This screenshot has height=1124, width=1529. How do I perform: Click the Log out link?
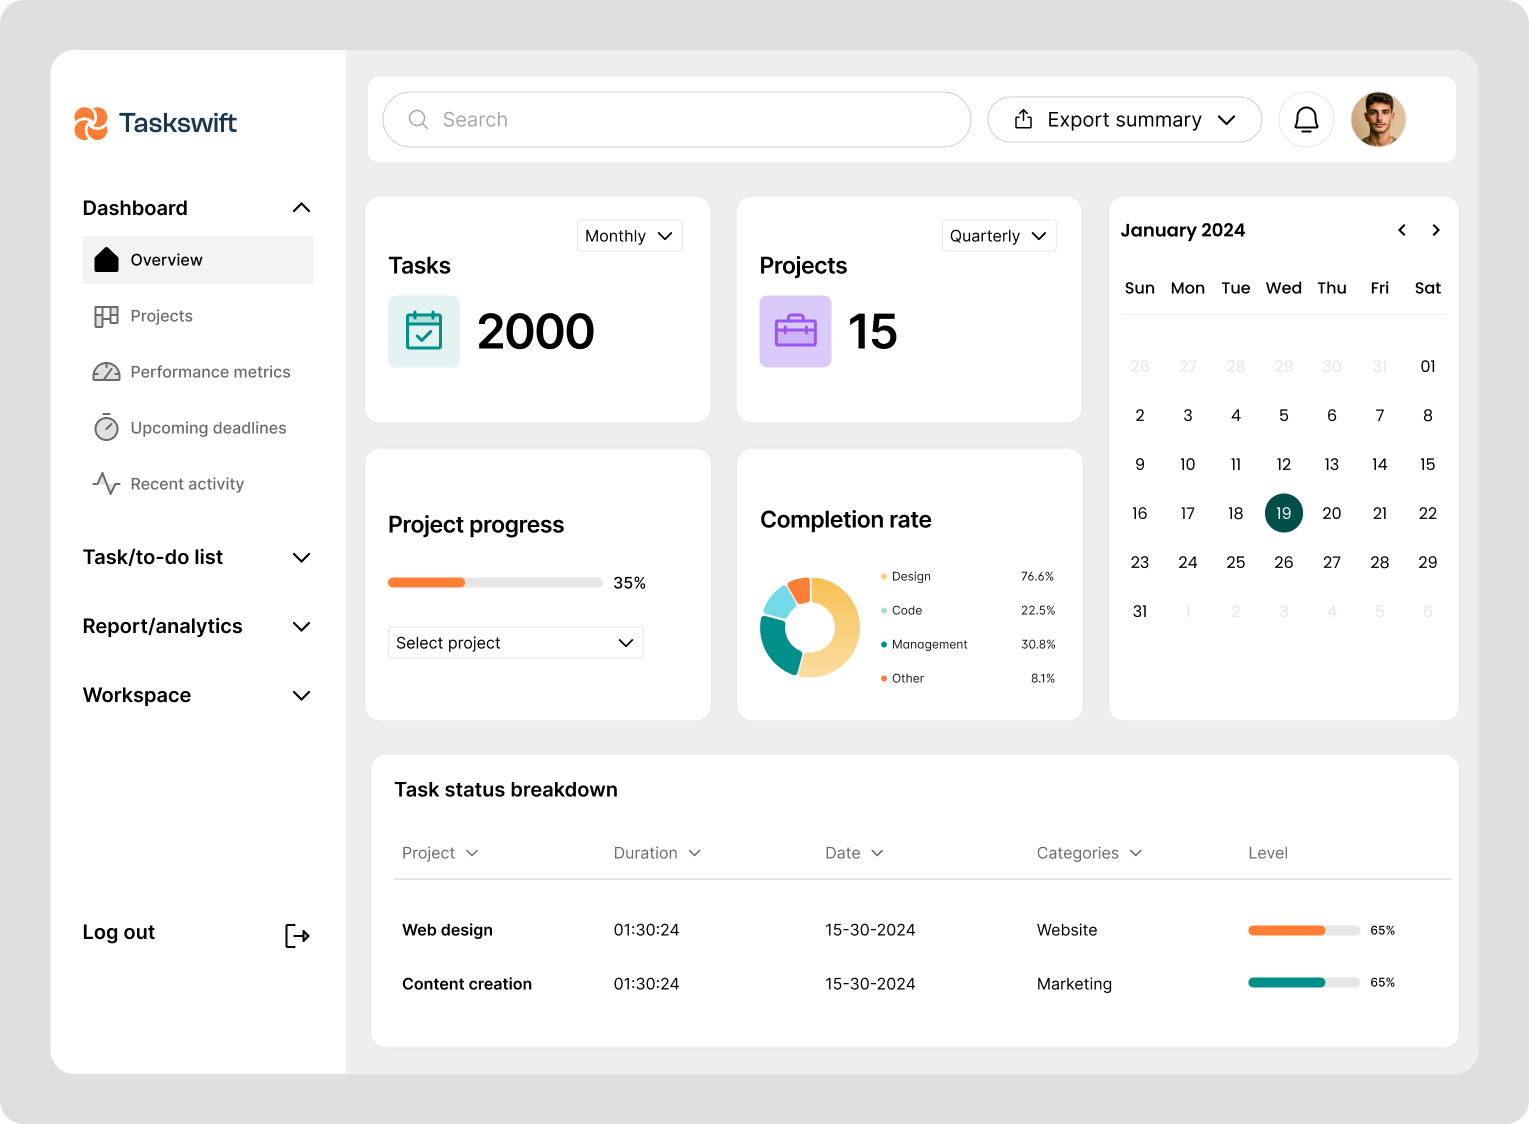click(x=118, y=932)
